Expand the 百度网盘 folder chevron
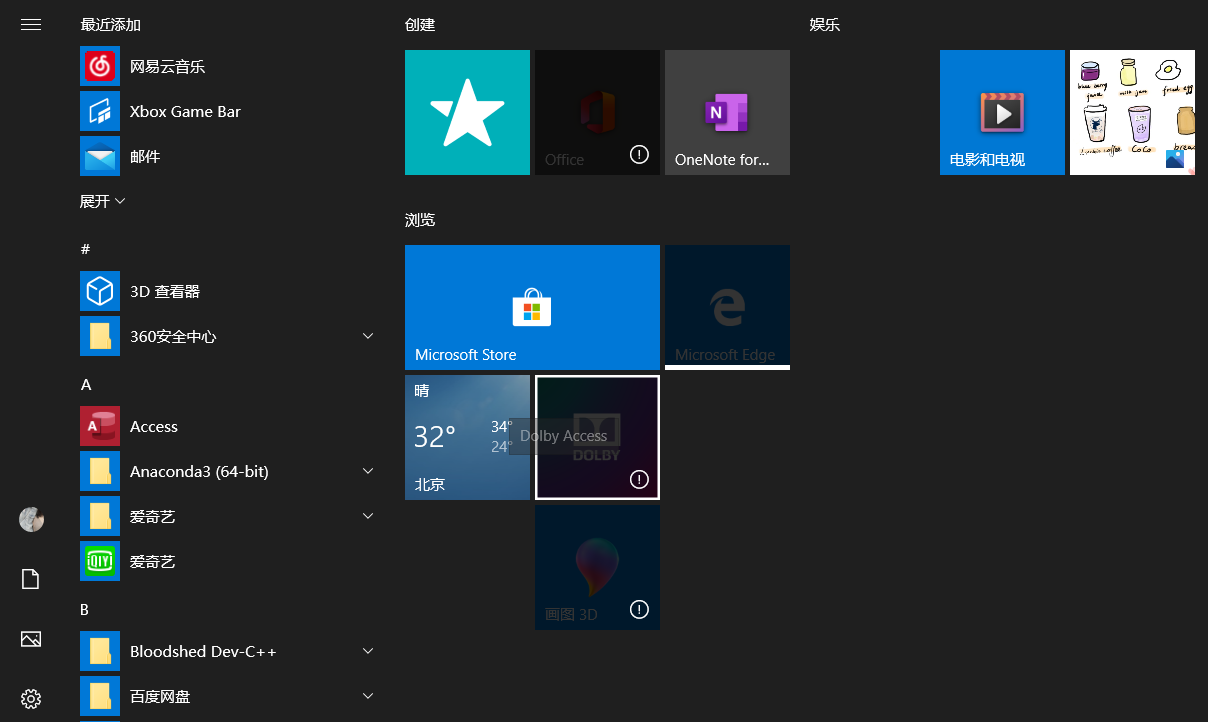The image size is (1208, 722). pos(368,696)
